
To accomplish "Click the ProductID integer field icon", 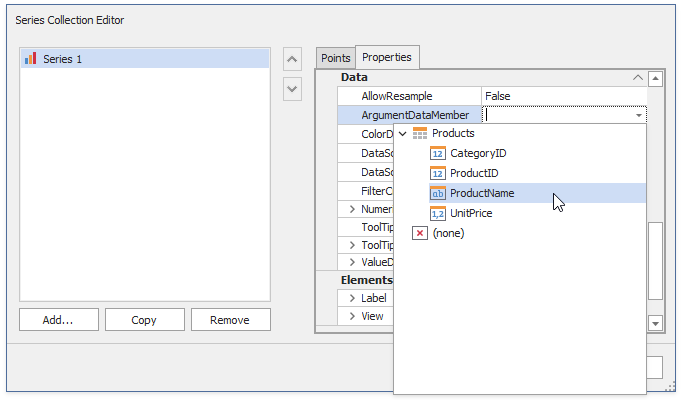I will 438,173.
